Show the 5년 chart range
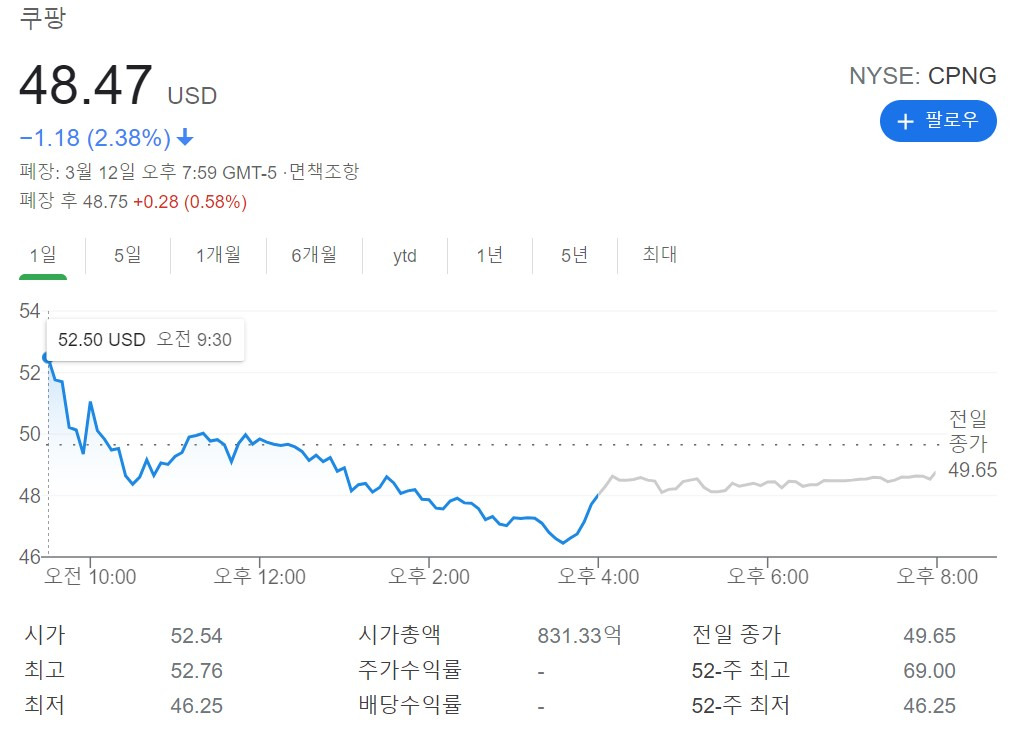The image size is (1024, 735). [575, 255]
